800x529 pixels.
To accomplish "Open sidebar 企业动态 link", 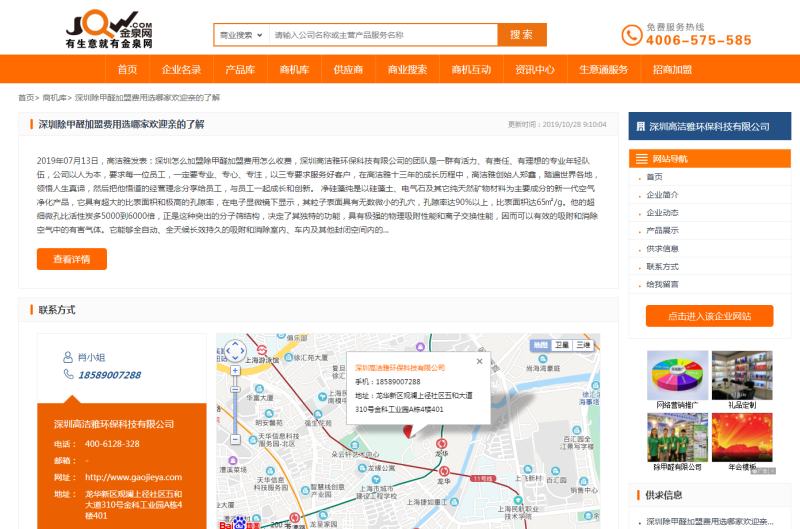I will click(x=662, y=213).
